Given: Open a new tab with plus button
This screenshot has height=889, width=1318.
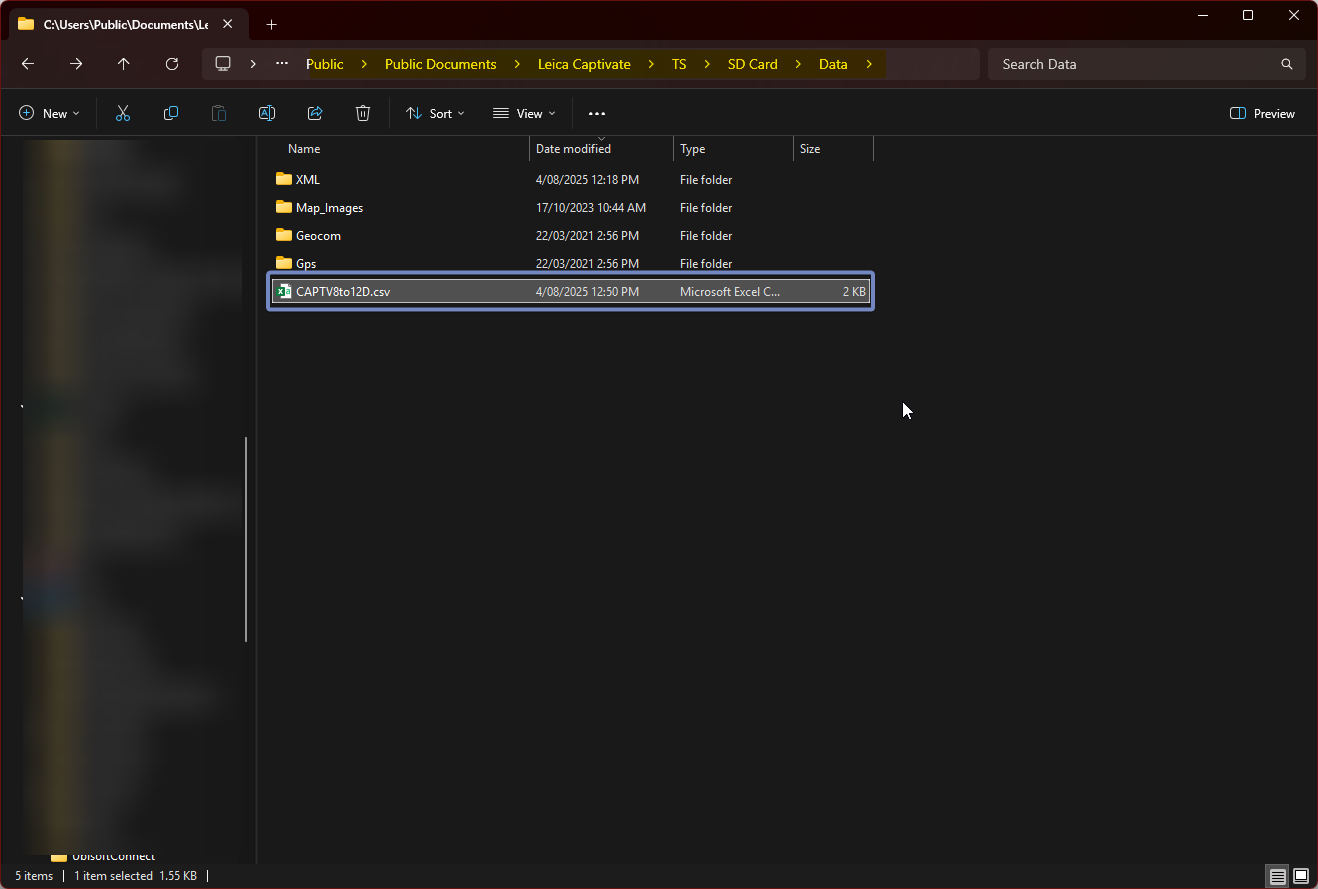Looking at the screenshot, I should 271,24.
